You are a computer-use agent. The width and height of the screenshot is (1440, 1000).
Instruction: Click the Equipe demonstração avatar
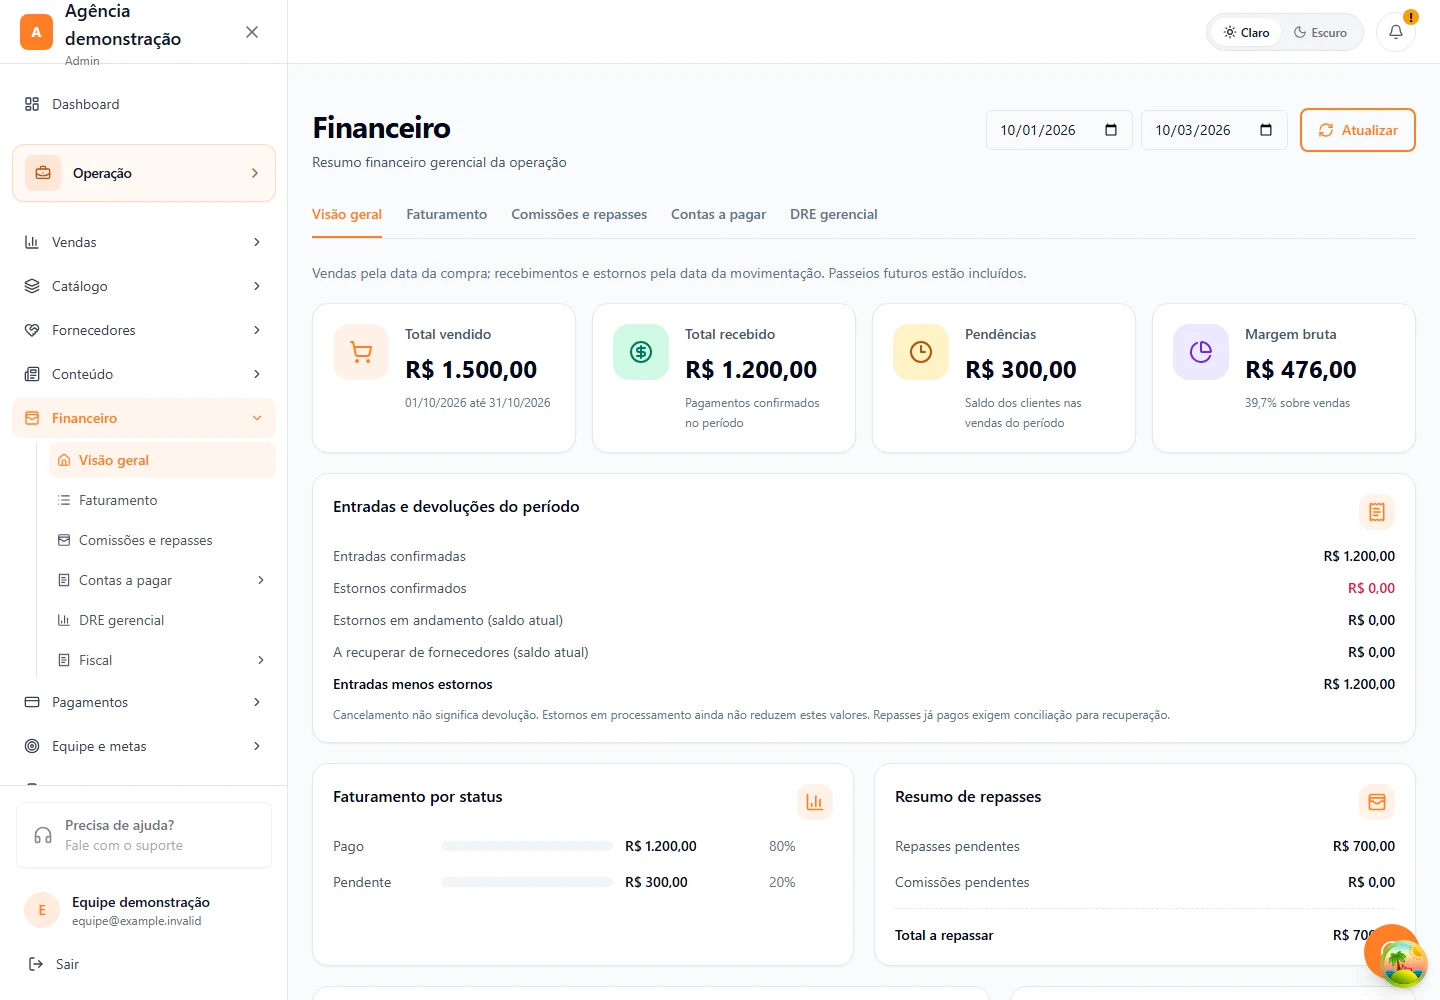pyautogui.click(x=42, y=910)
